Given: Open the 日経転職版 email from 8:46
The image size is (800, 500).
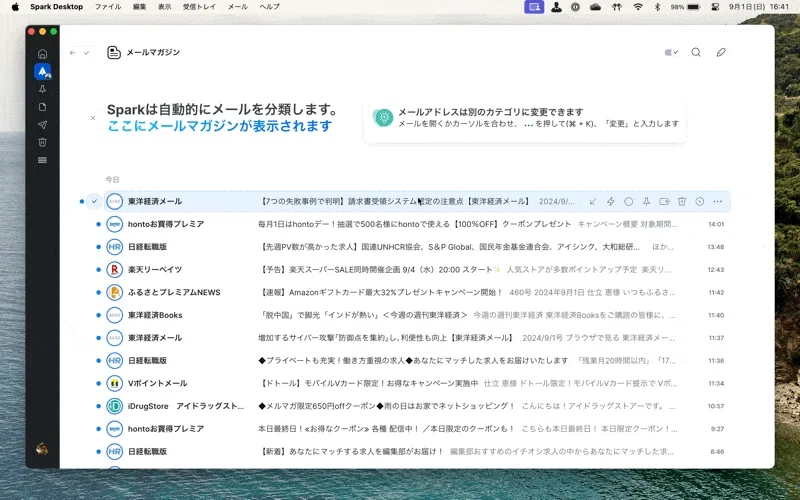Looking at the screenshot, I should tap(417, 452).
